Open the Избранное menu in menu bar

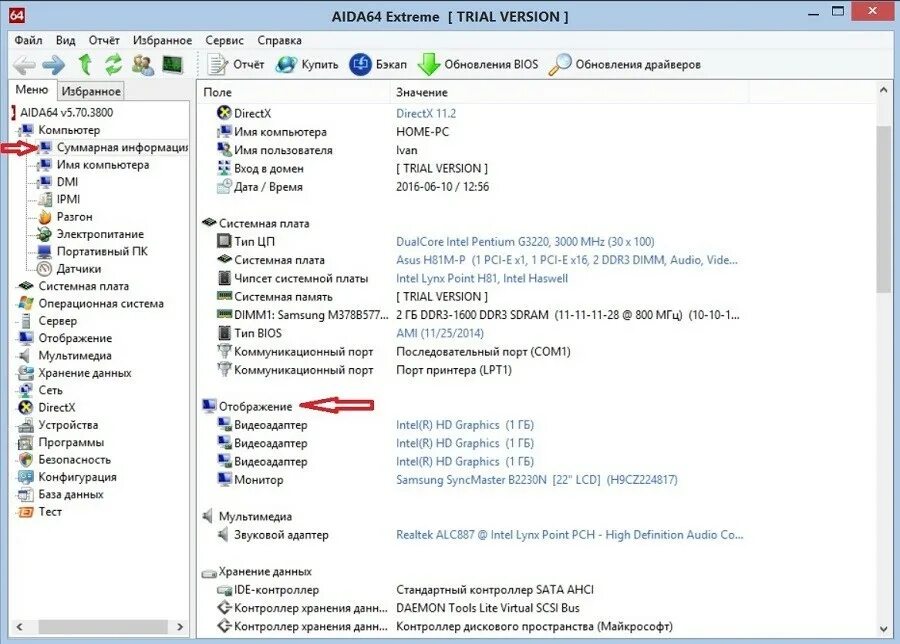(162, 40)
